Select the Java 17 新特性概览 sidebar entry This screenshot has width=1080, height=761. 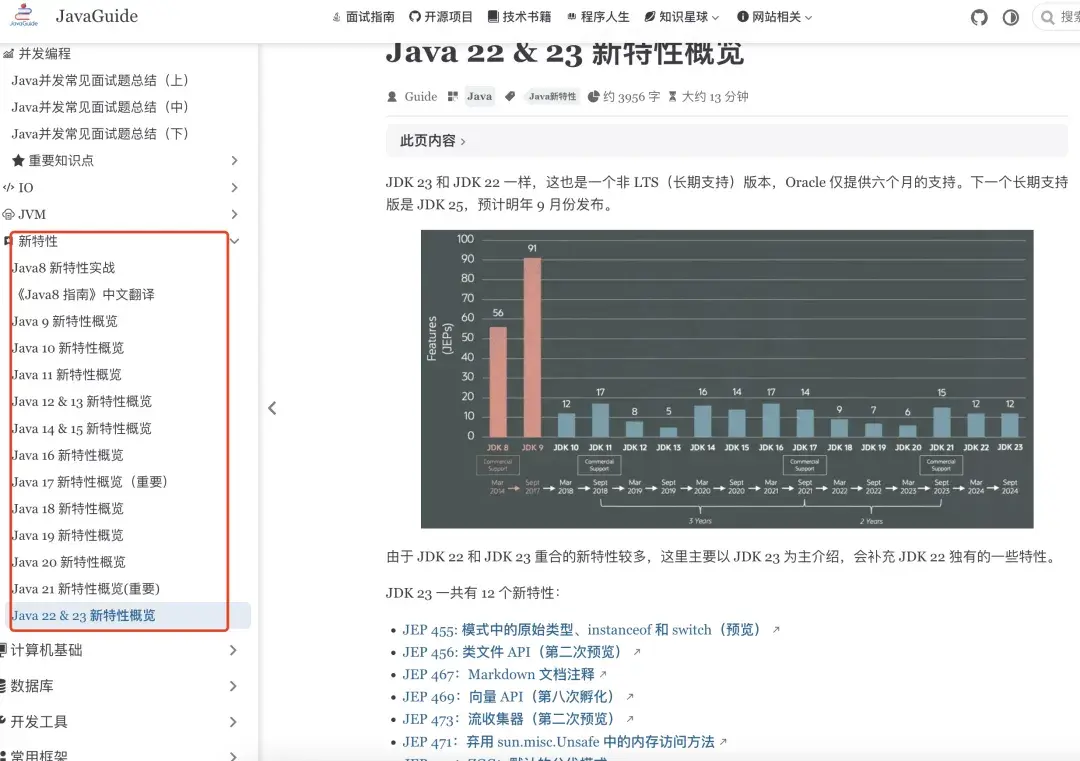(89, 481)
